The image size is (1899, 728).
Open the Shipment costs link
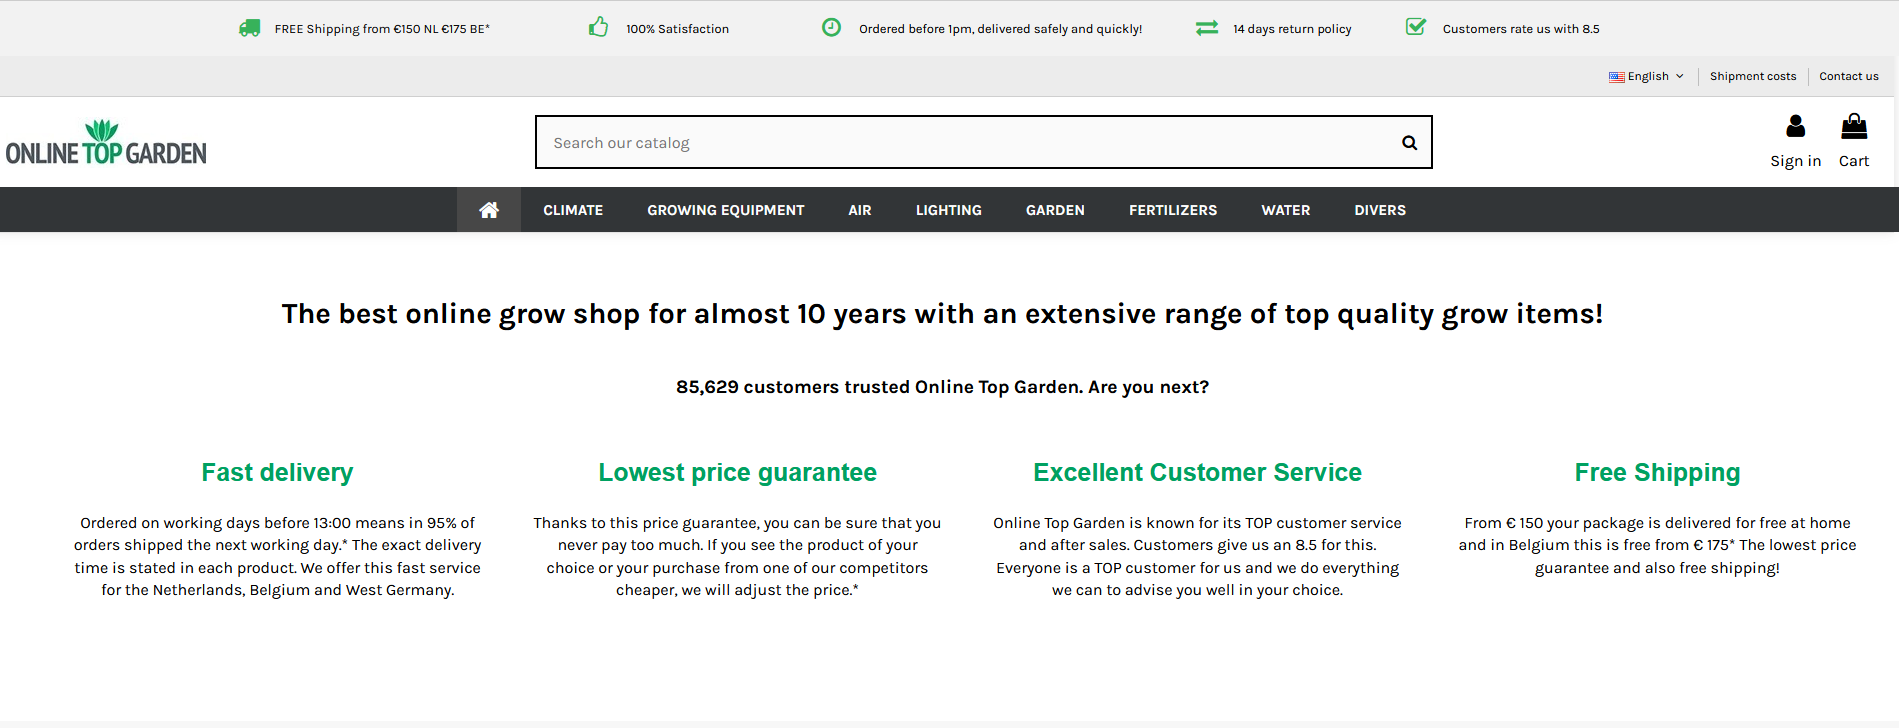point(1753,76)
